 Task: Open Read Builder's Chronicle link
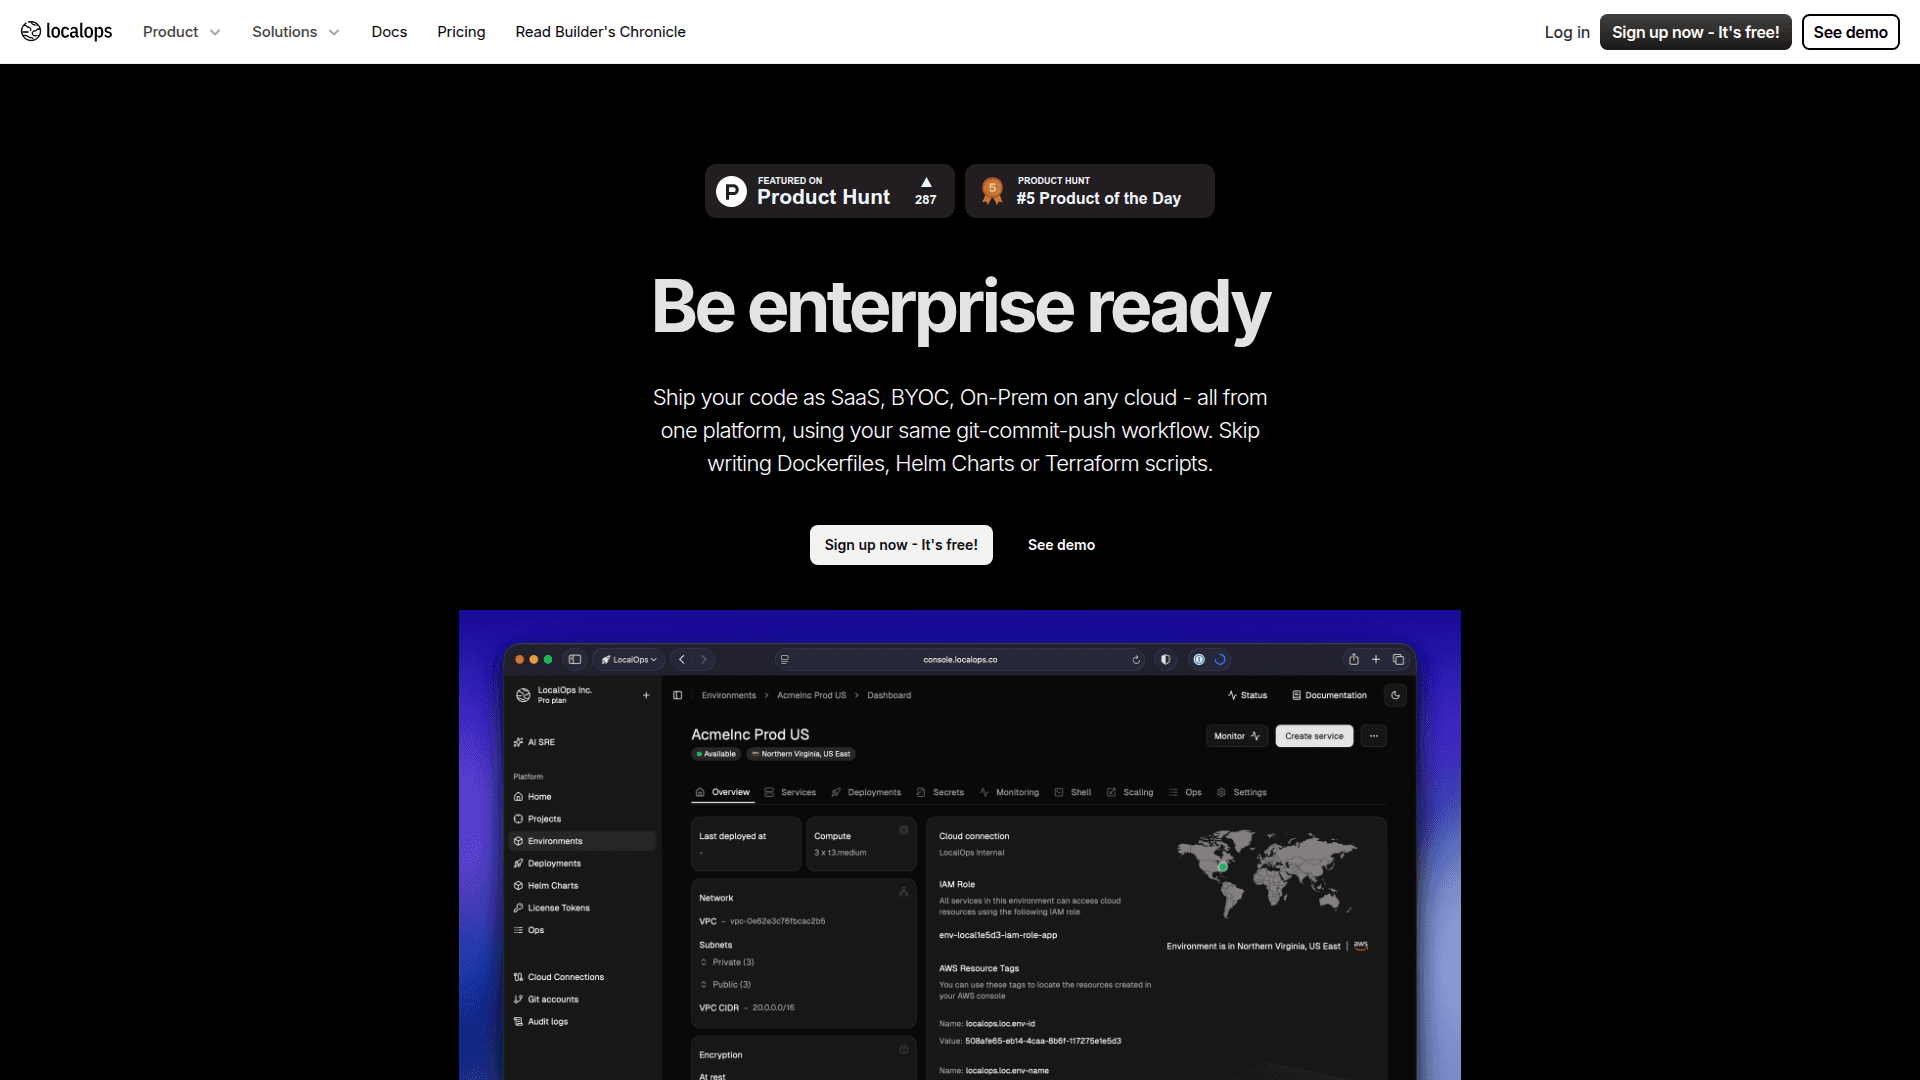(x=600, y=32)
